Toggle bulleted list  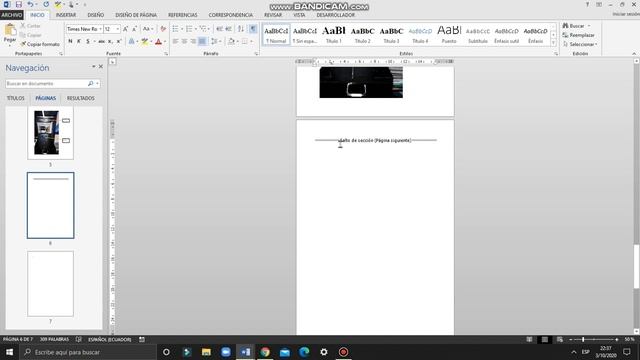tap(176, 29)
